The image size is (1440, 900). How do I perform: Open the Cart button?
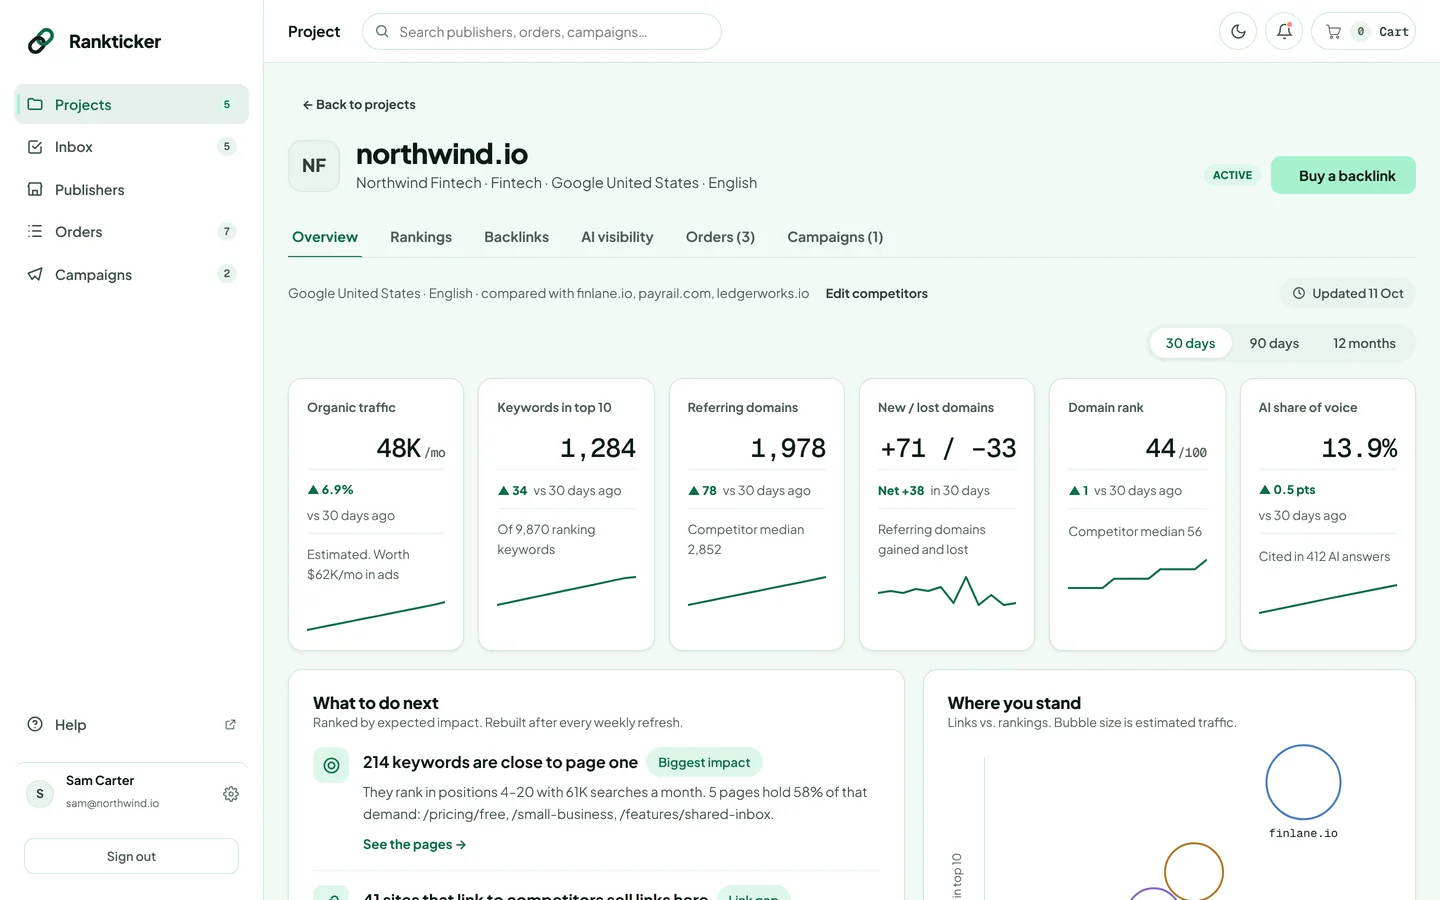point(1363,31)
